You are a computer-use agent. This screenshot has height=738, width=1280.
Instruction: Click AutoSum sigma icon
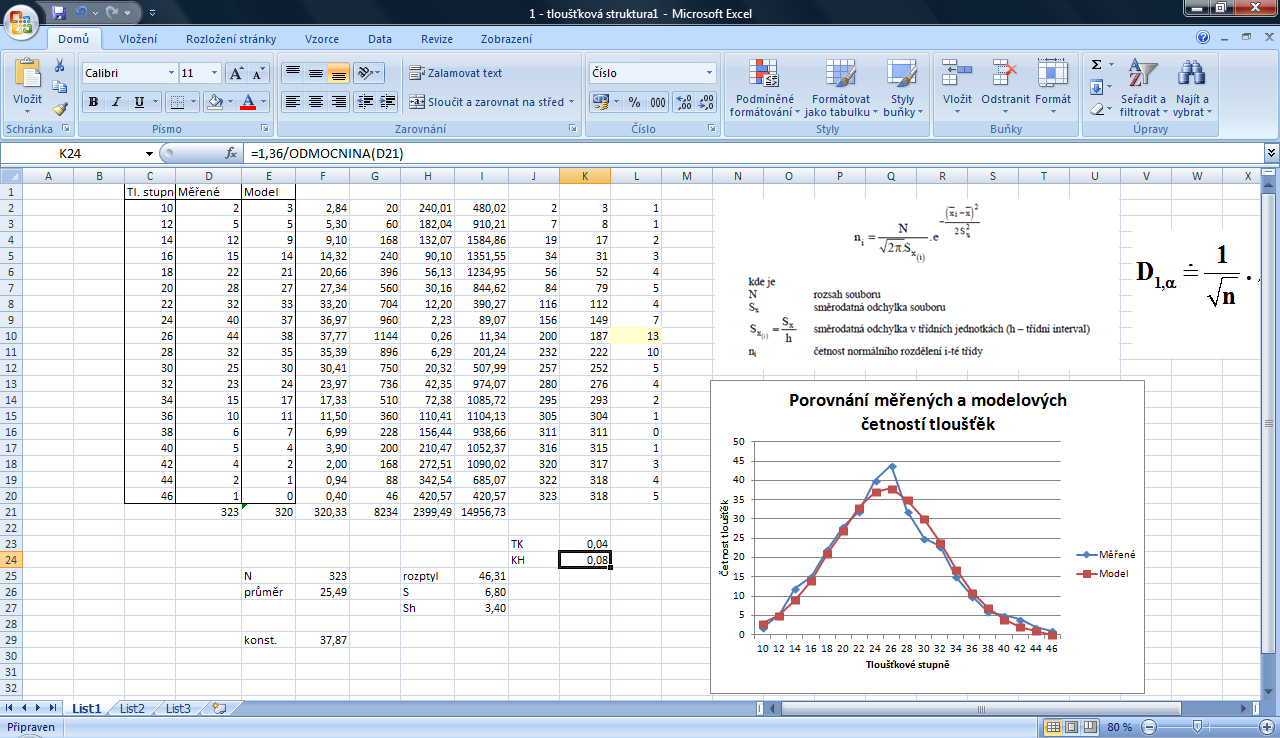coord(1096,65)
